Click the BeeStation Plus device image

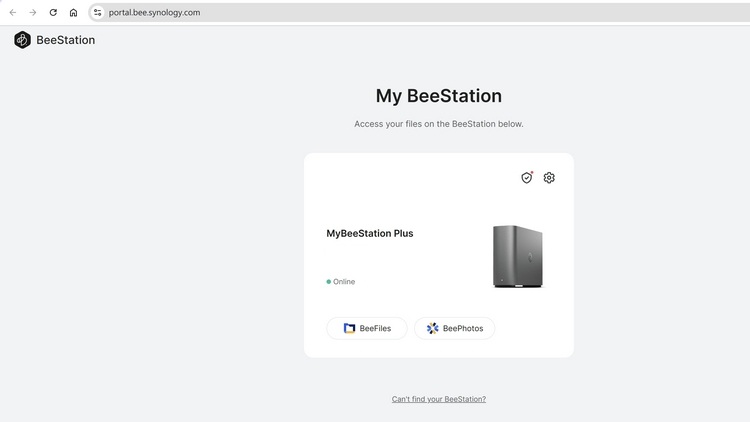[x=518, y=256]
